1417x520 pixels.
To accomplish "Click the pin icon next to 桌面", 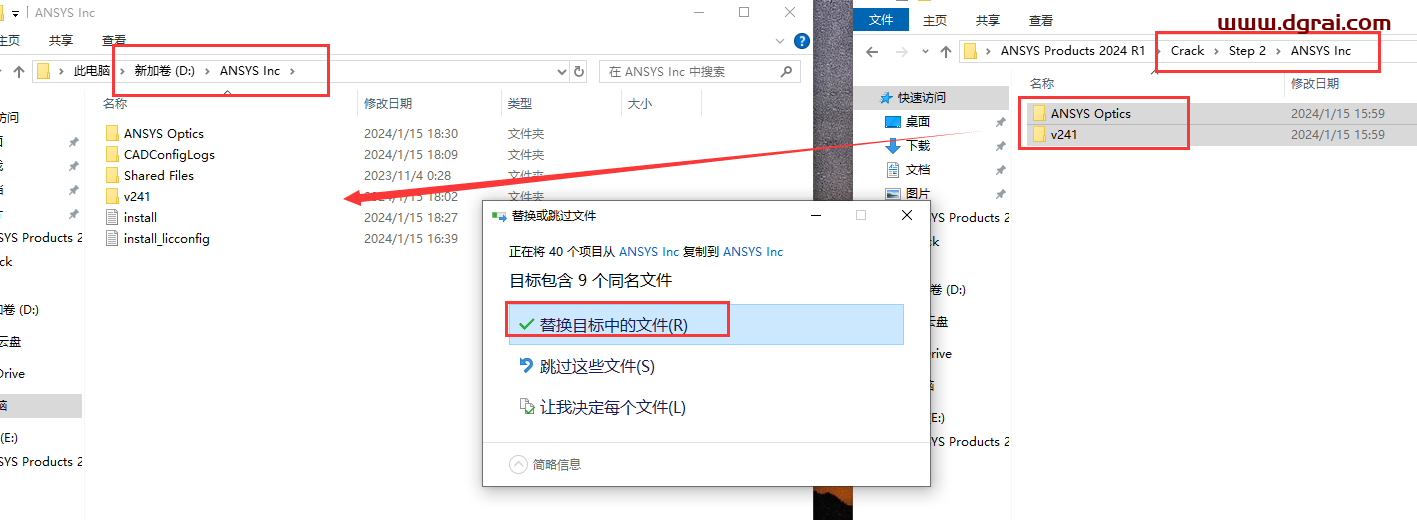I will (x=1000, y=122).
